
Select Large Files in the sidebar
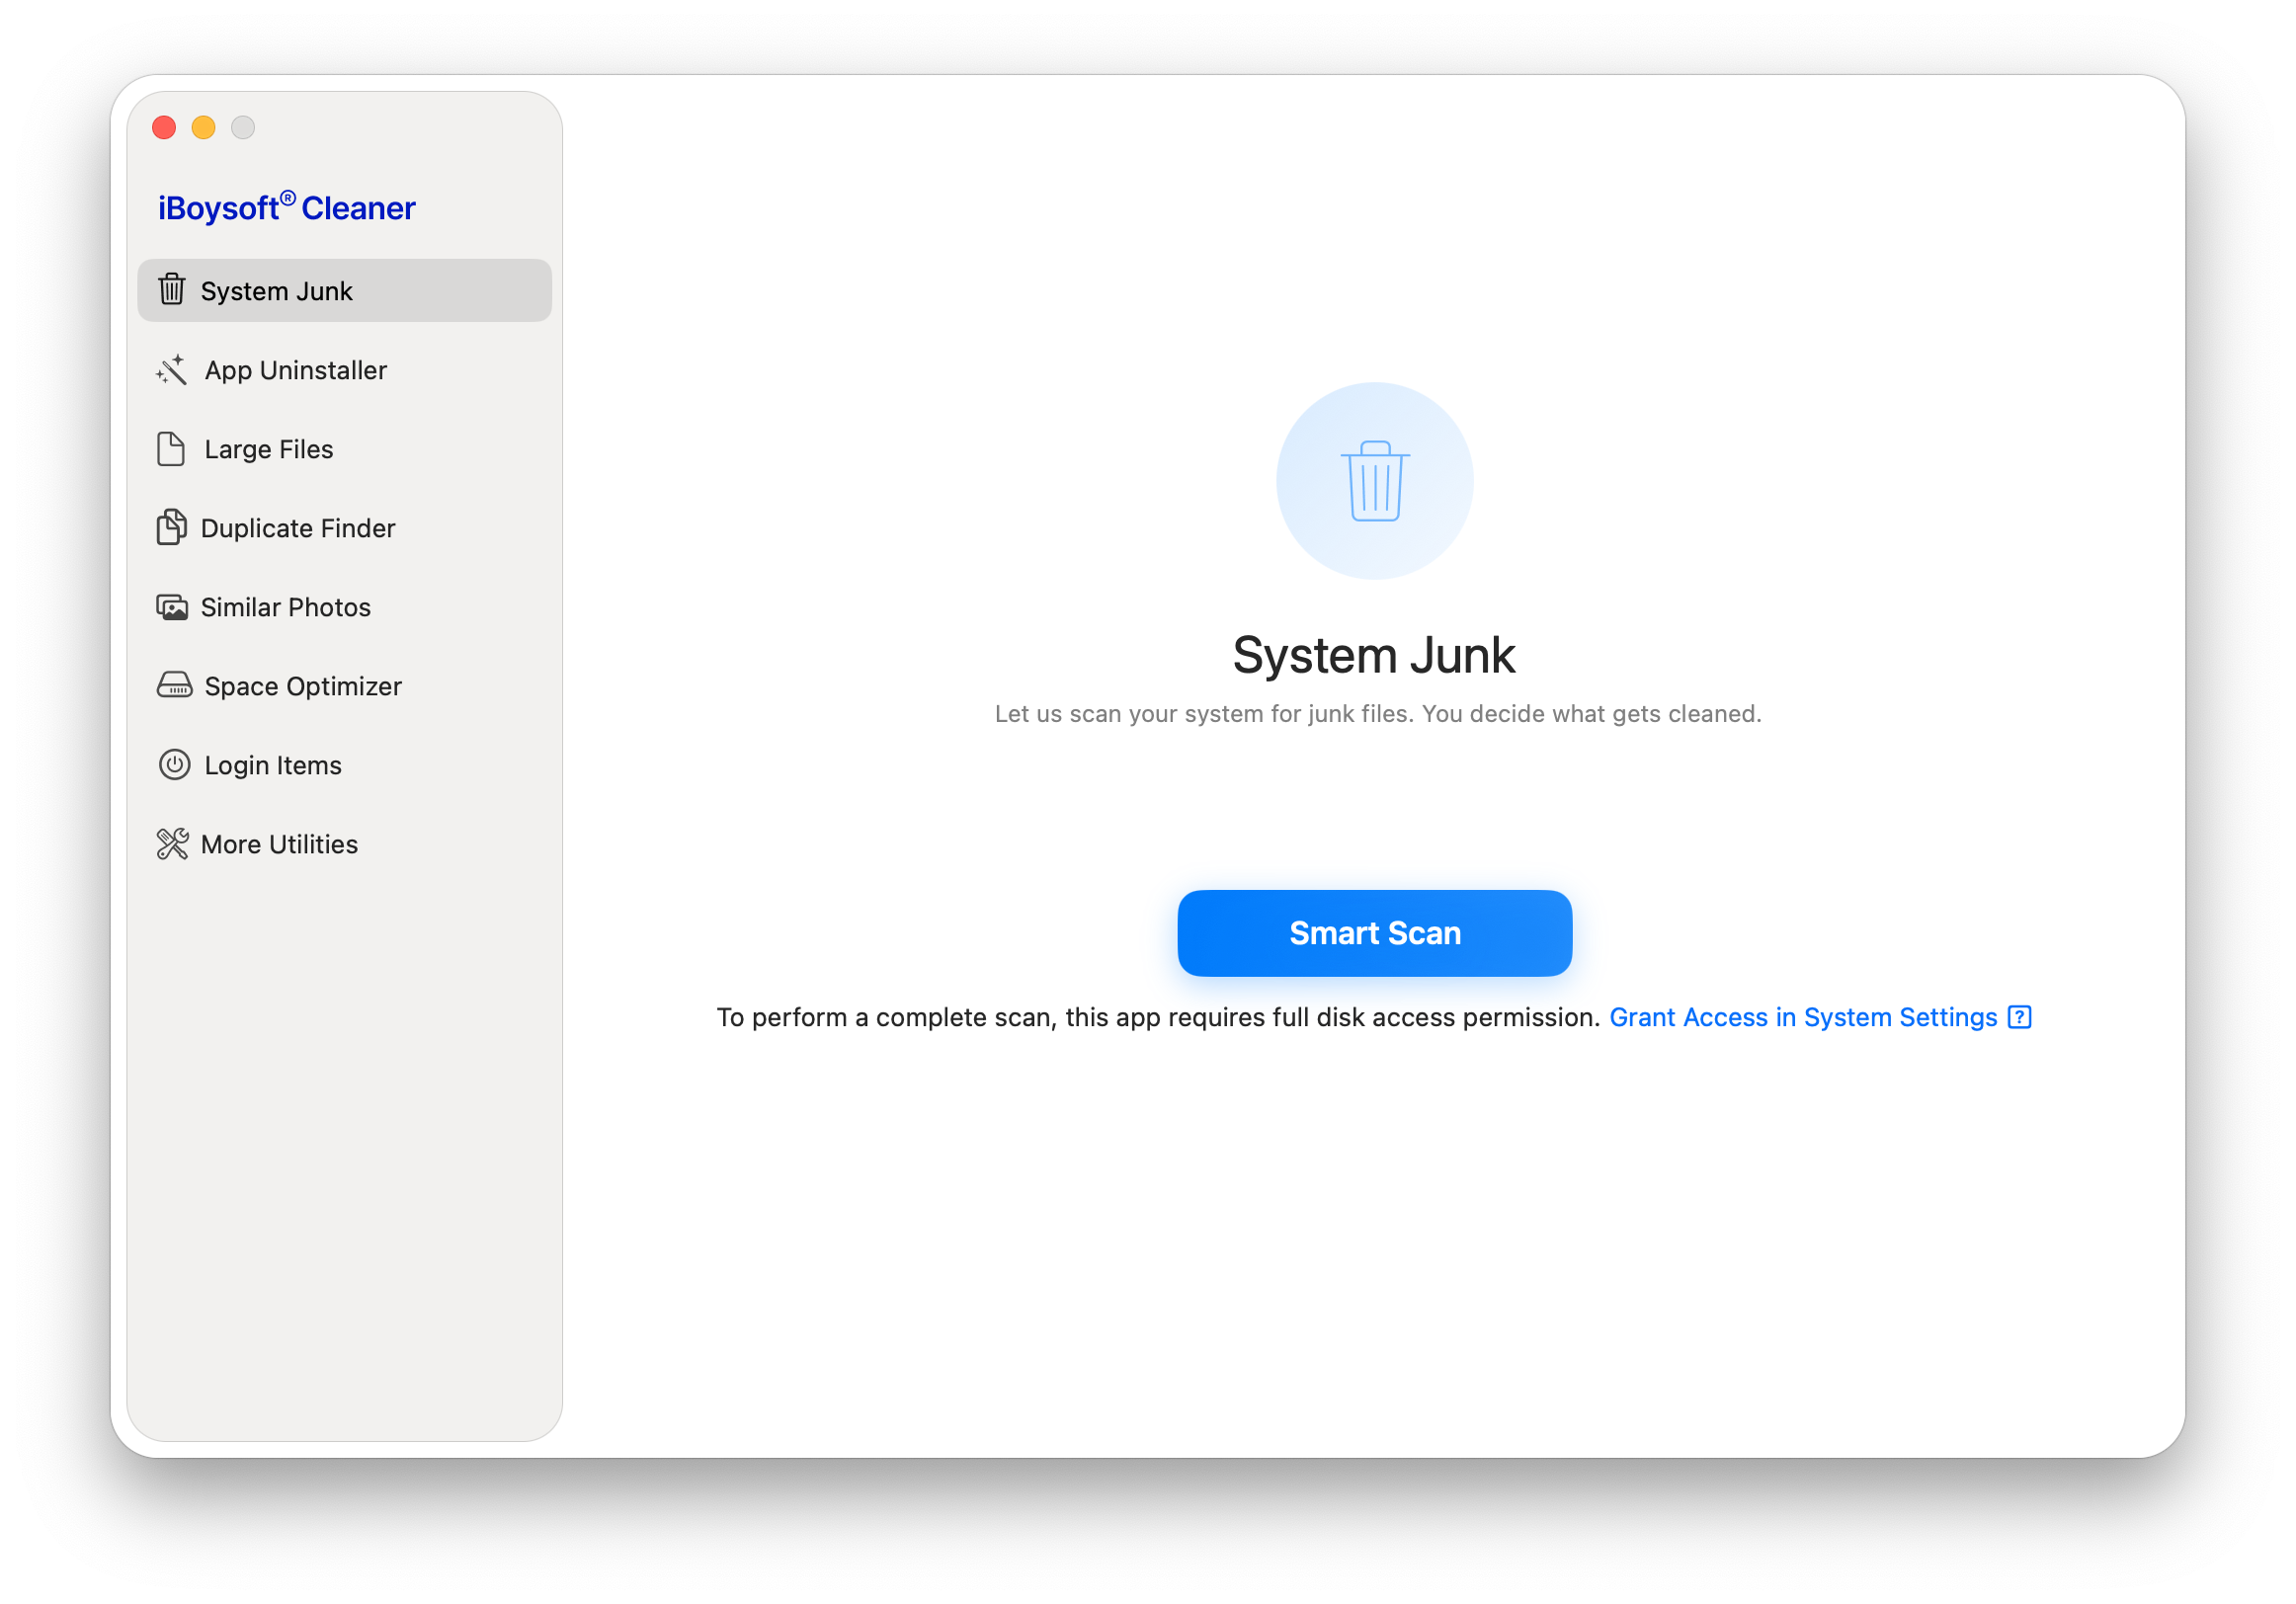(268, 449)
